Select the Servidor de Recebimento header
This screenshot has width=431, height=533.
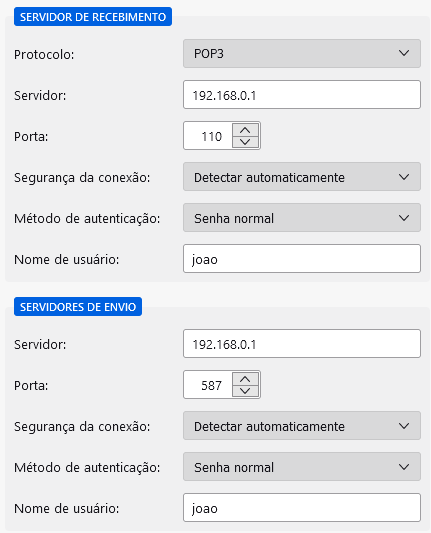[x=93, y=17]
